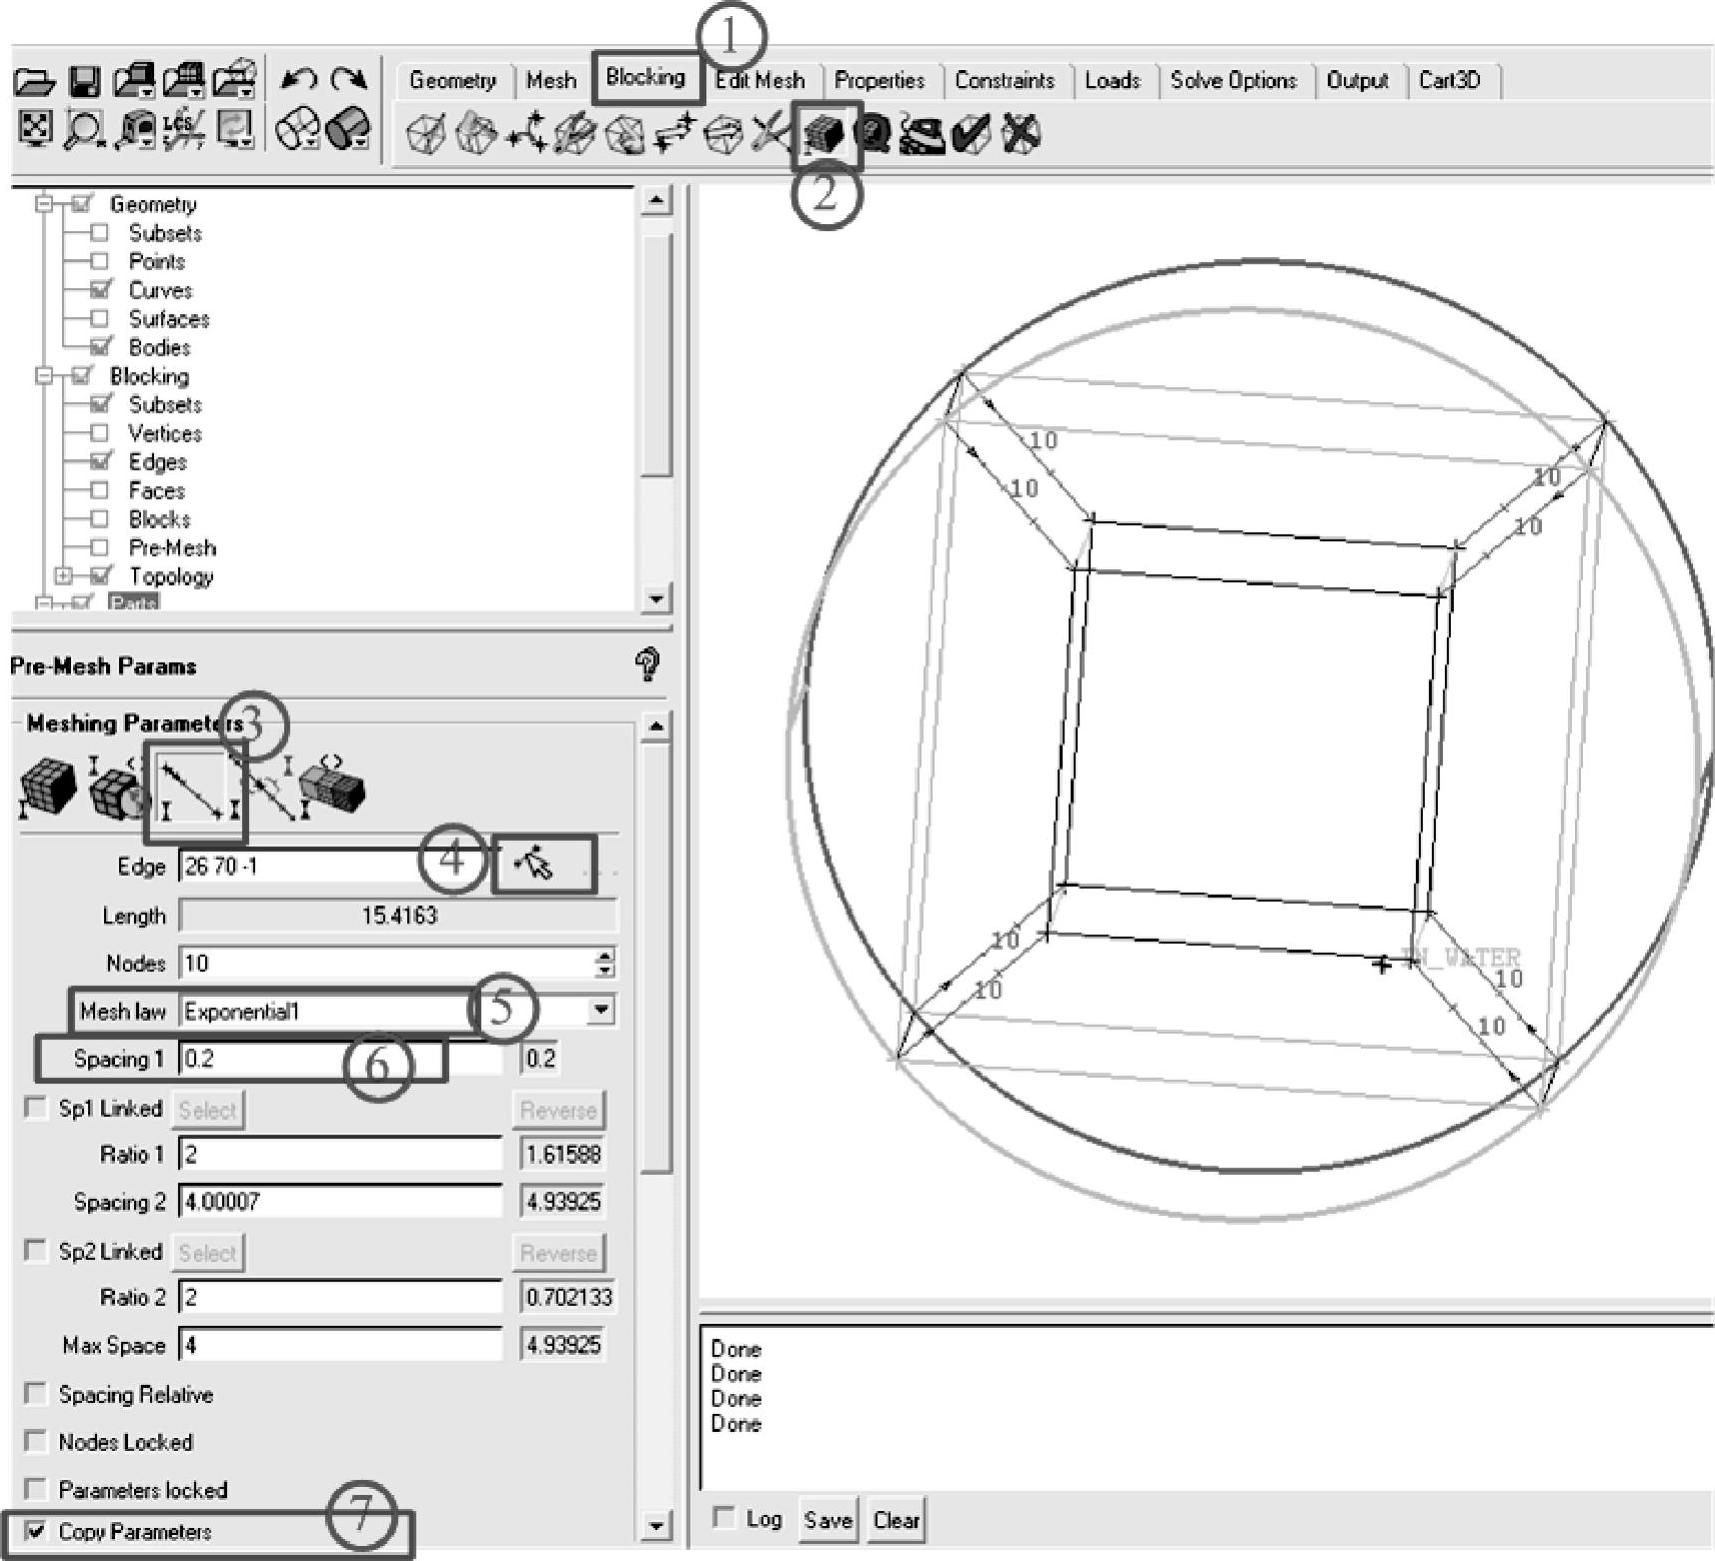Screen dimensions: 1715x1561
Task: Uncheck Copy Parameters checkbox
Action: click(x=36, y=1531)
